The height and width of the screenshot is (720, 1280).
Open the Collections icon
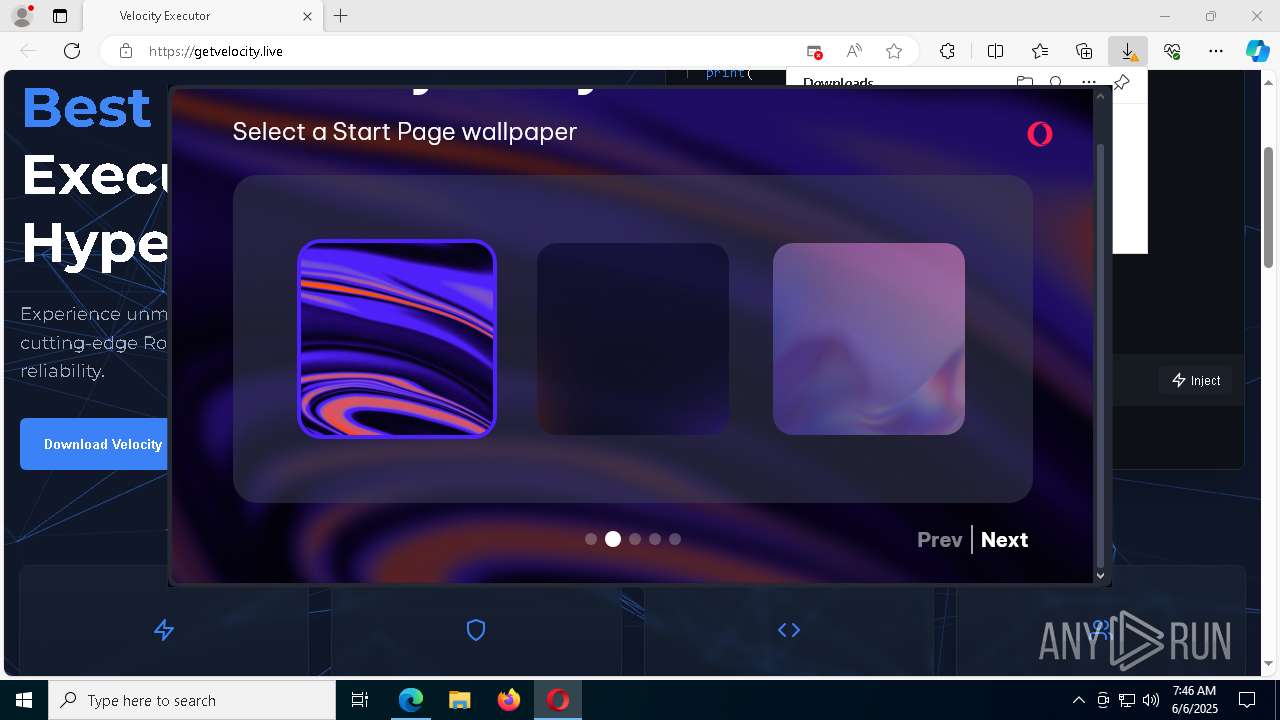click(1084, 51)
